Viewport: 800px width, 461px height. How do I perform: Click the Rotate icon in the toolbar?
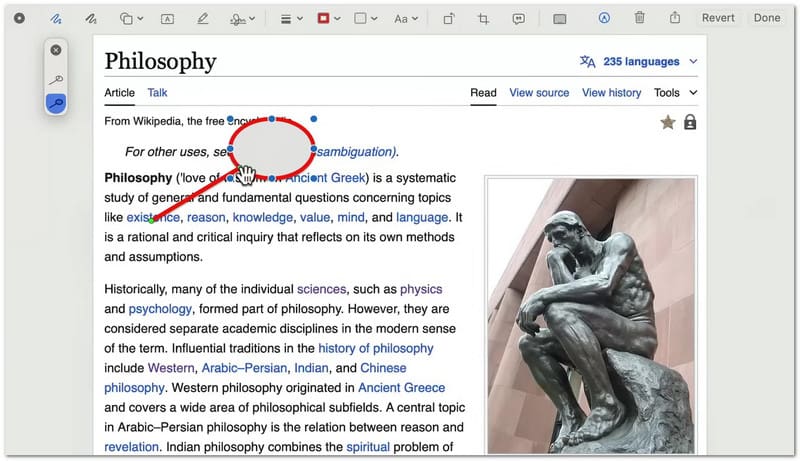coord(448,19)
